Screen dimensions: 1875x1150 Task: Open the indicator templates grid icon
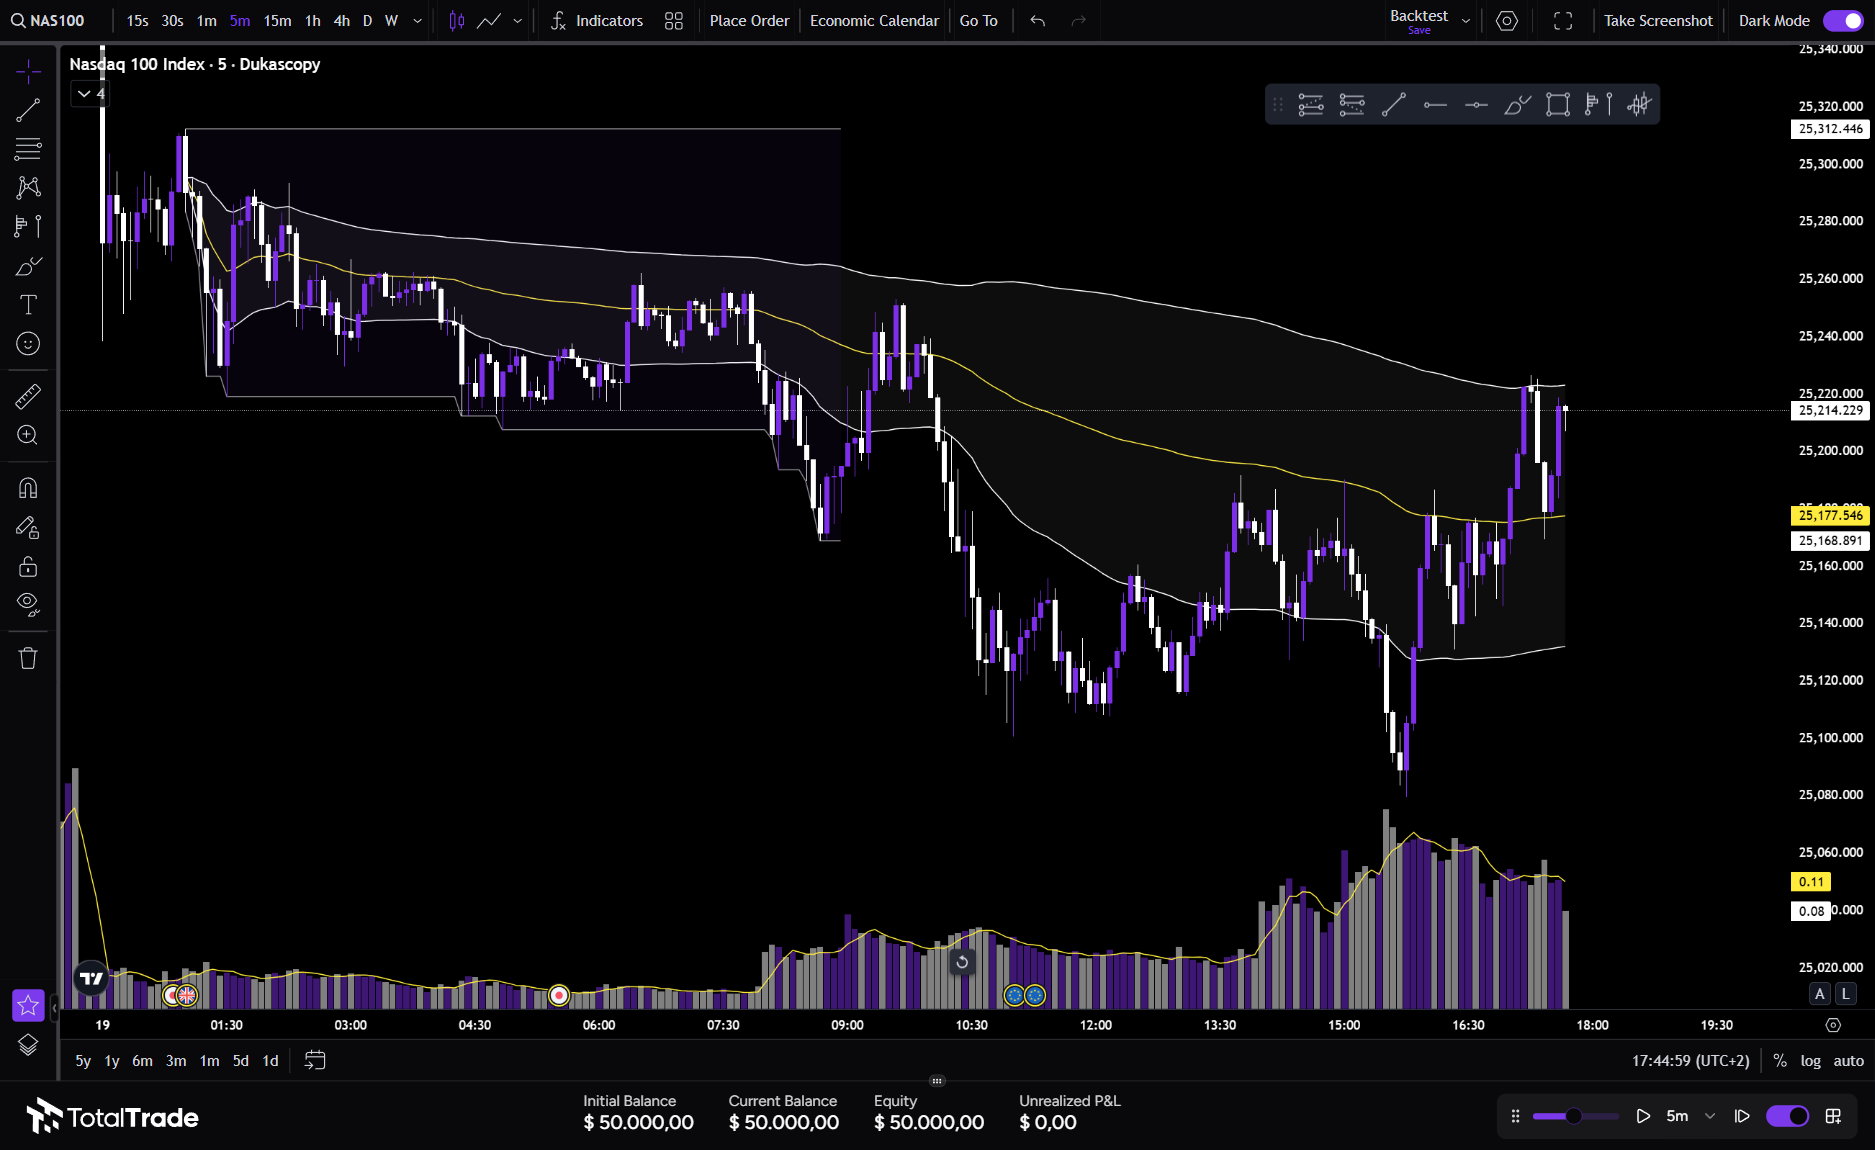coord(674,20)
